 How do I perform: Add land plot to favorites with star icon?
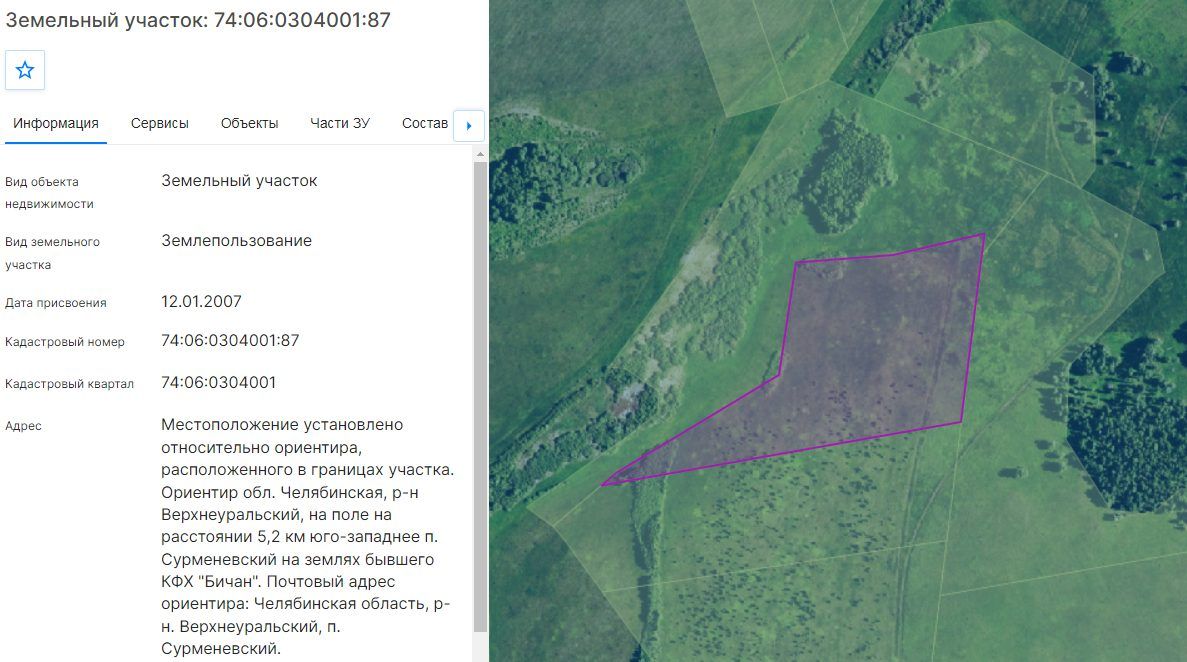[x=25, y=70]
